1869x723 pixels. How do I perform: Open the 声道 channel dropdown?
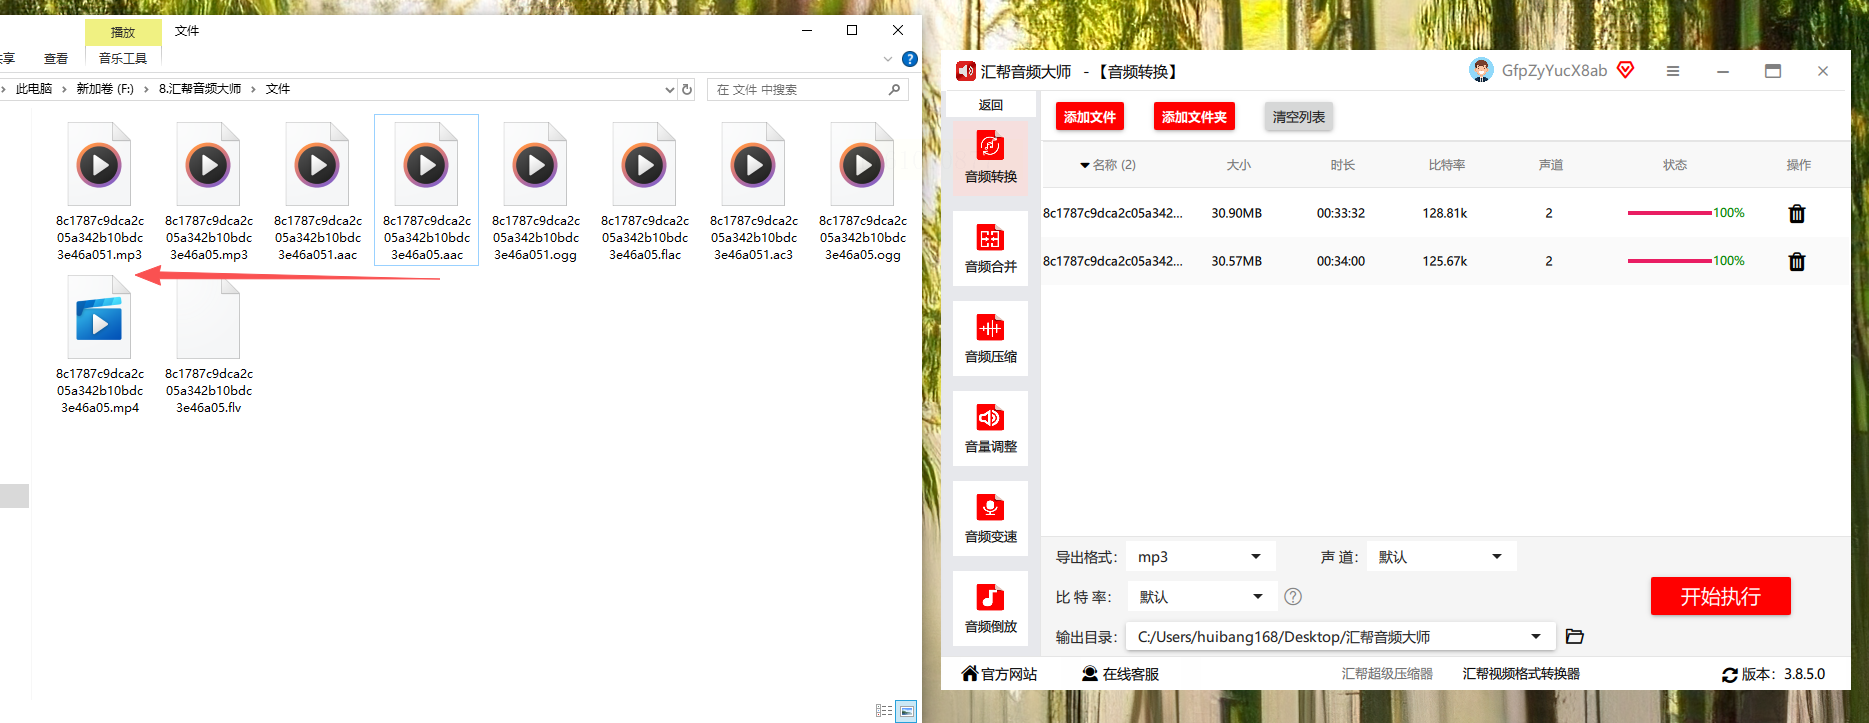1441,557
